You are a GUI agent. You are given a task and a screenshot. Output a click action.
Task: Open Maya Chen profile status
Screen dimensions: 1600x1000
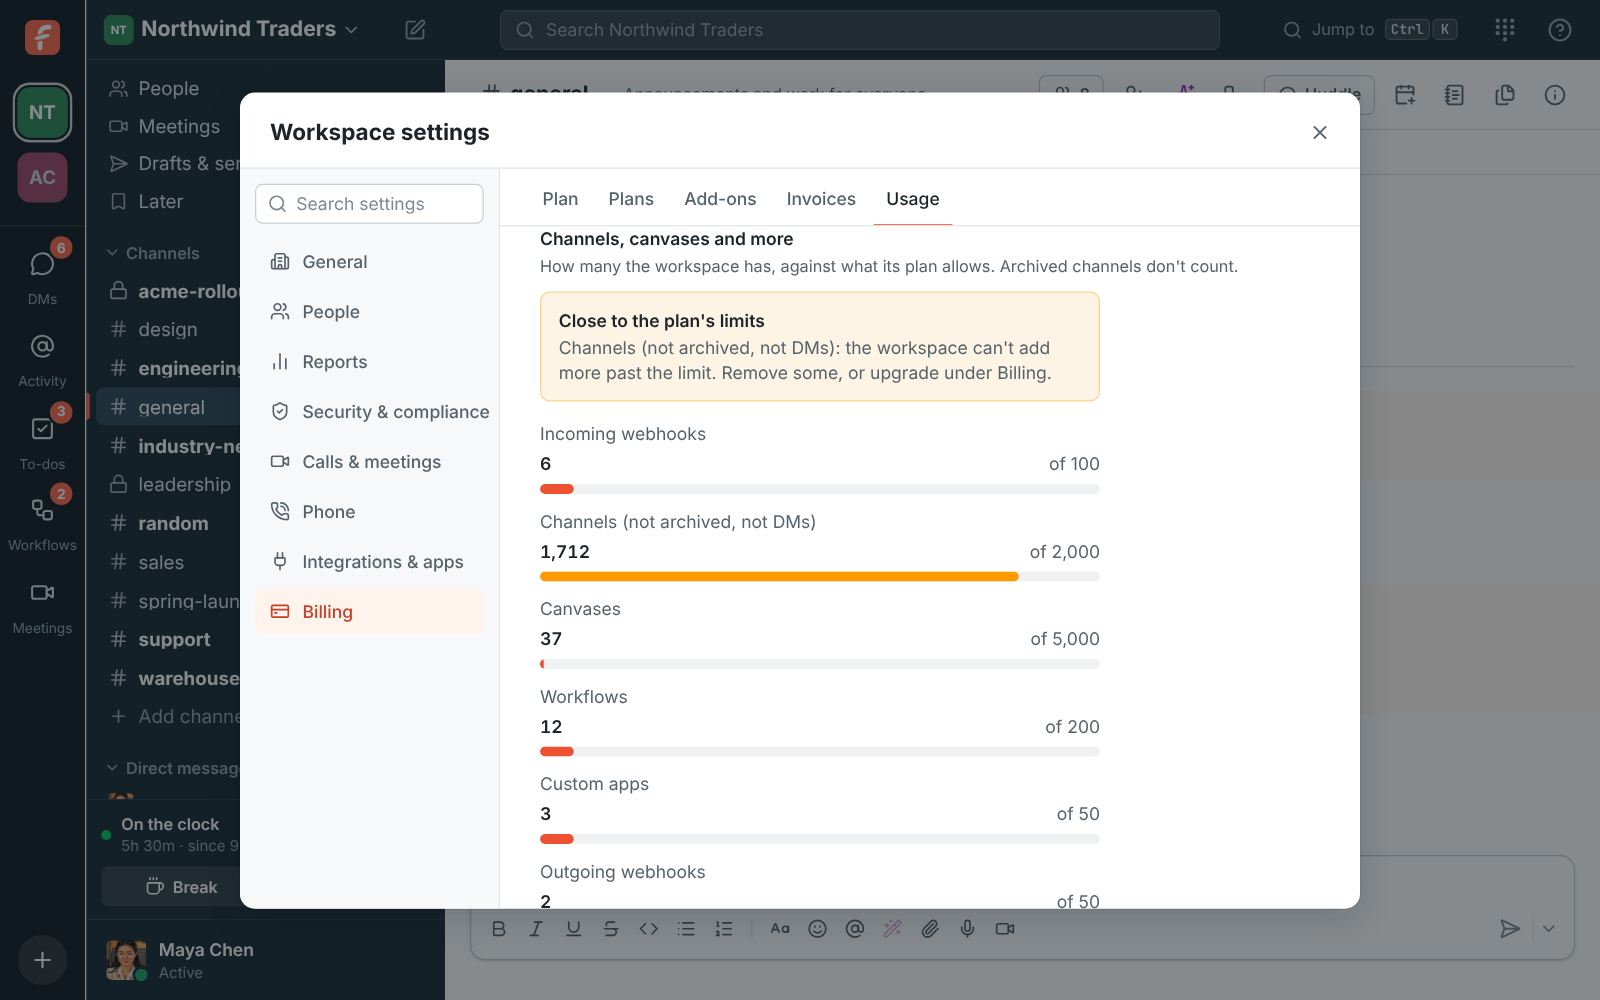pos(180,960)
